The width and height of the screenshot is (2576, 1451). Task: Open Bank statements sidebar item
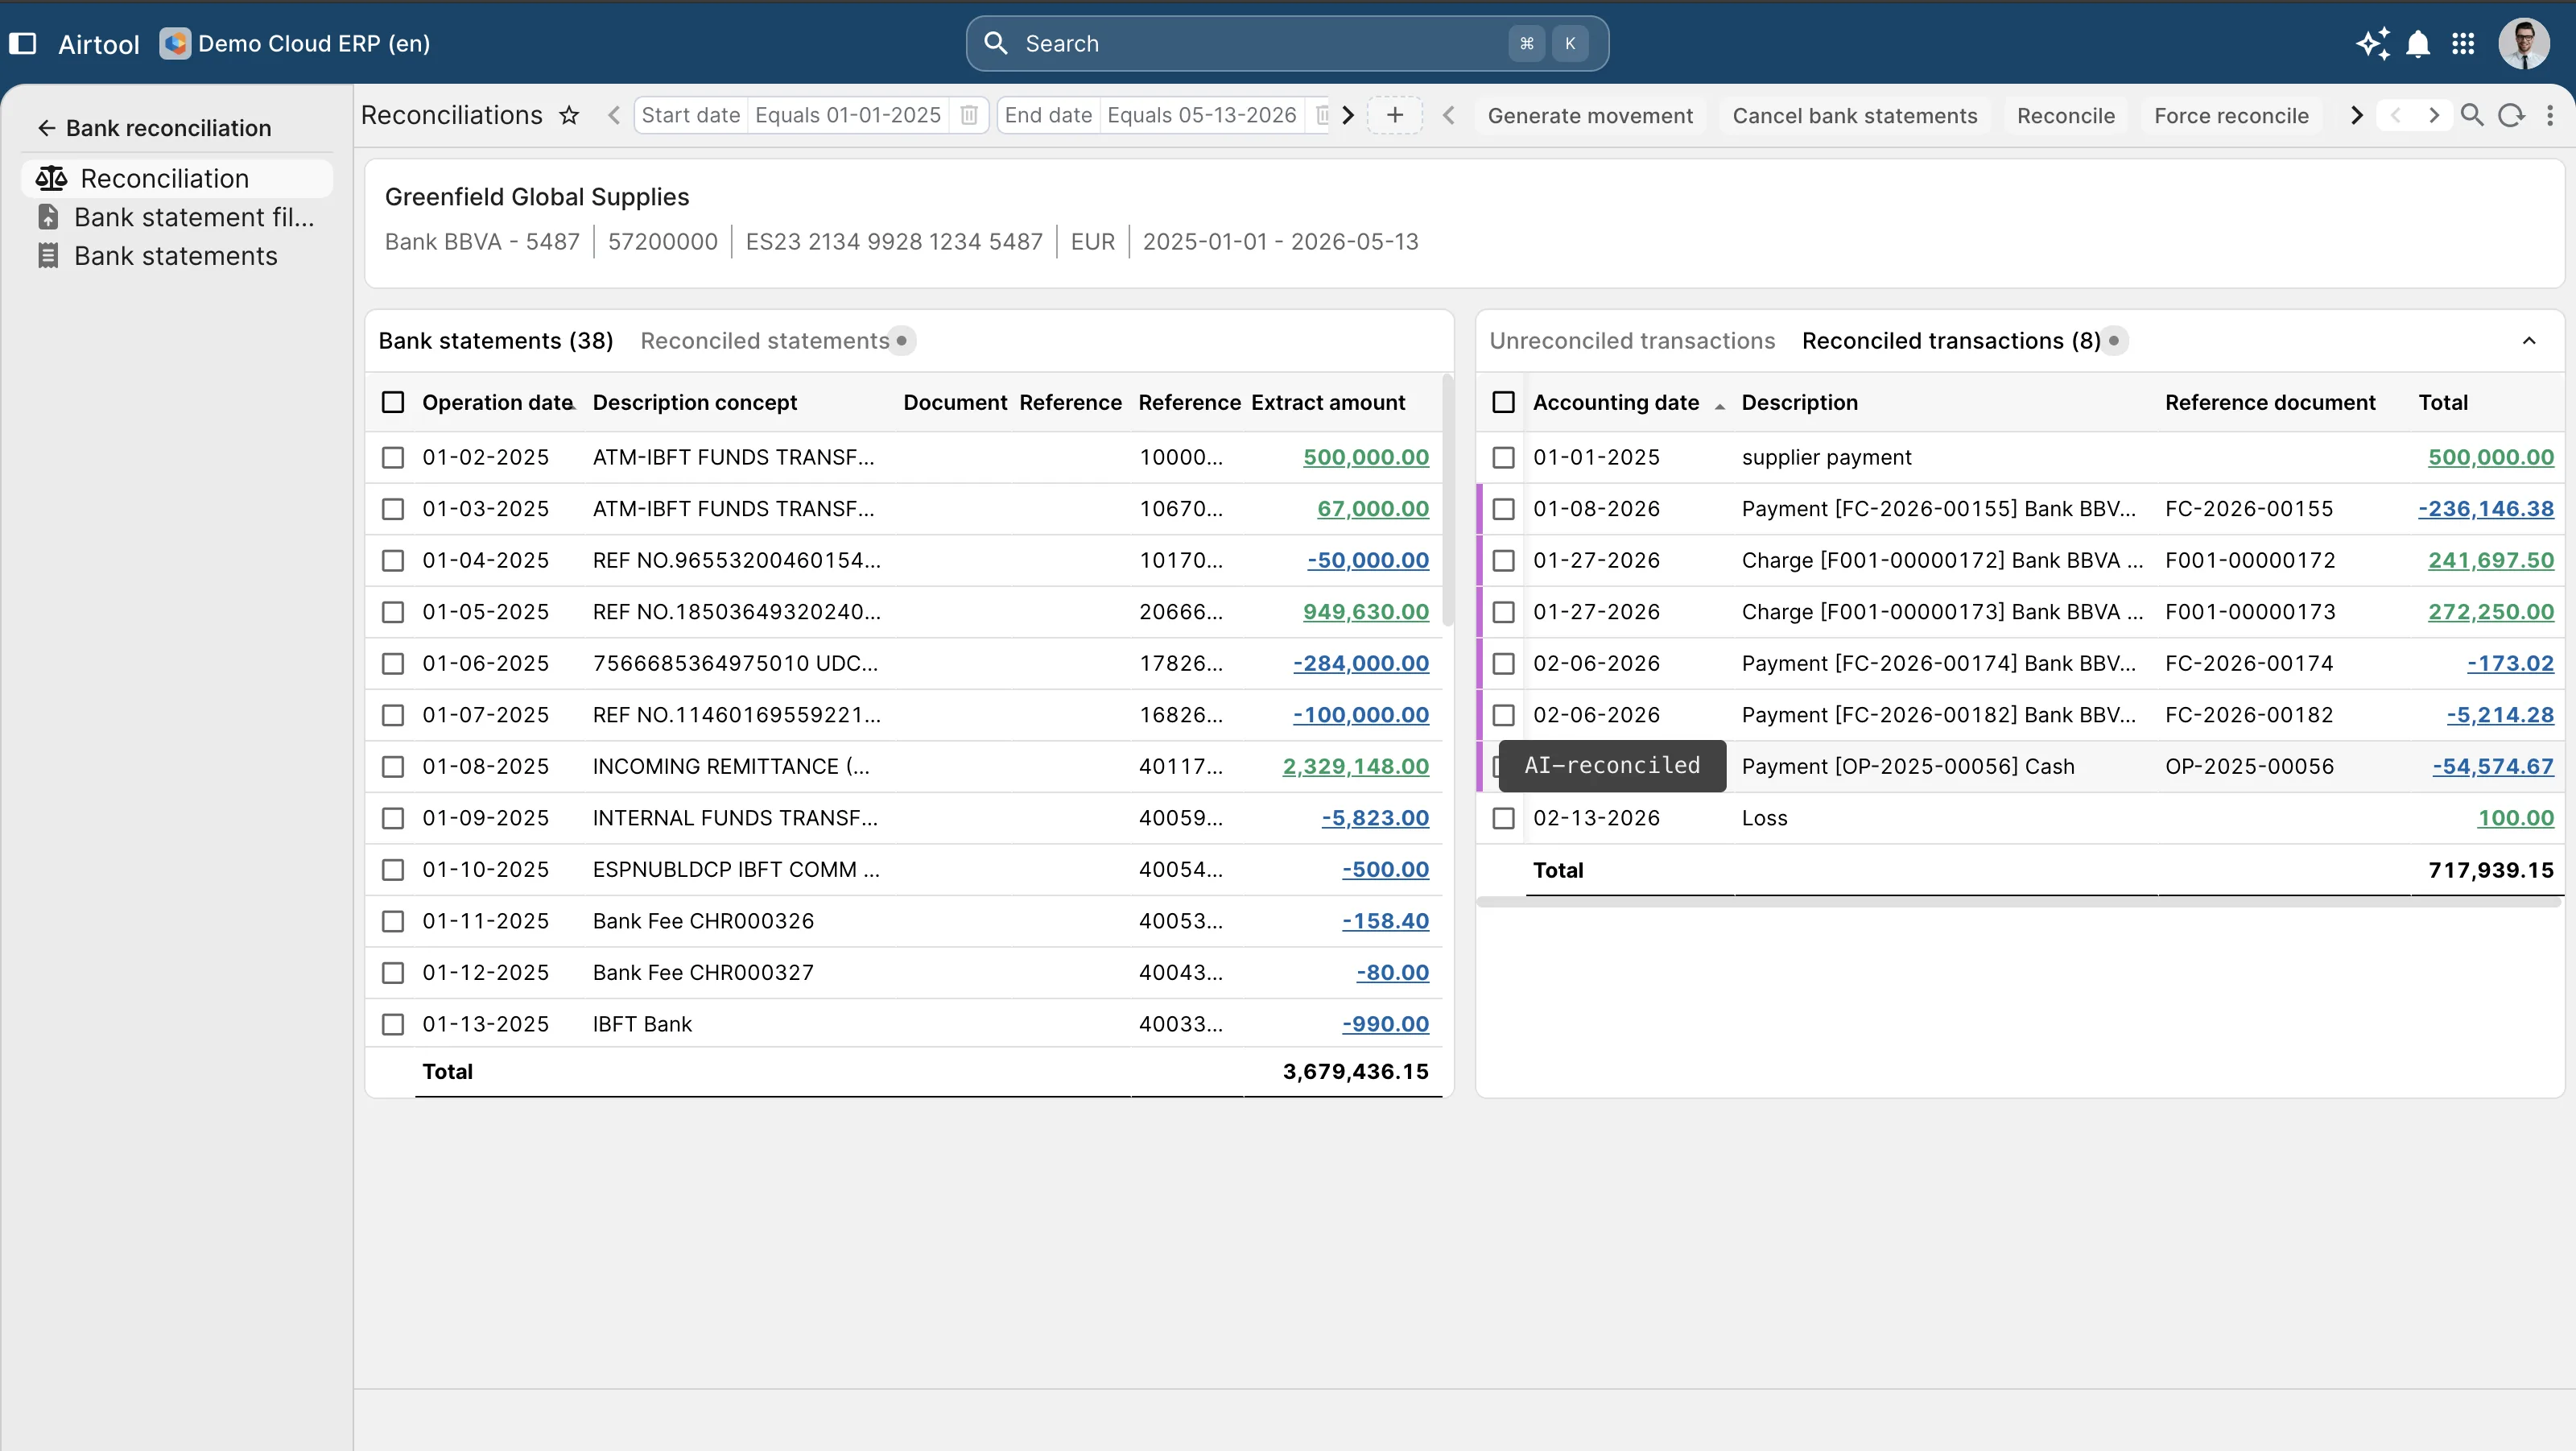(x=177, y=256)
